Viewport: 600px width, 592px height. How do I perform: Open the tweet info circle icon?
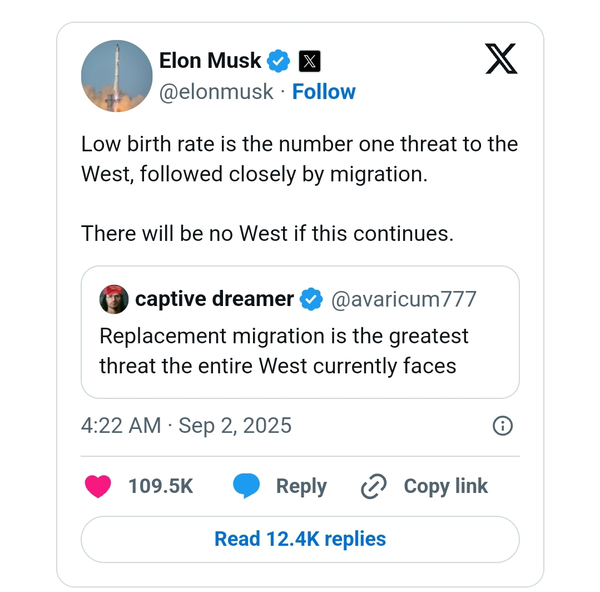tap(503, 426)
